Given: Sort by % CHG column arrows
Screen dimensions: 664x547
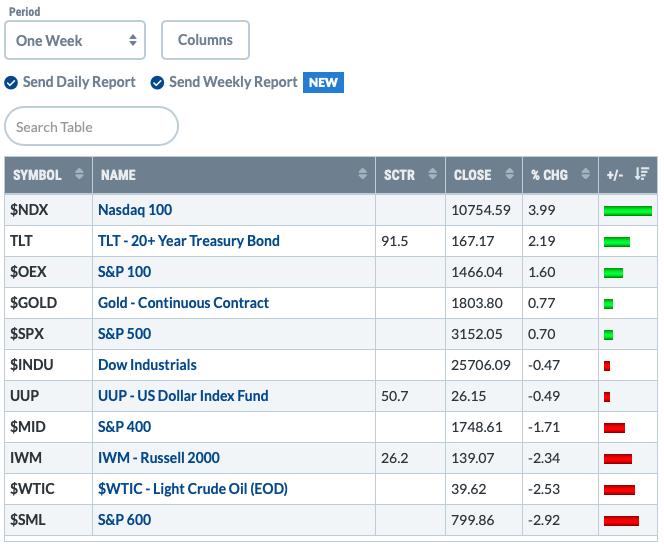Looking at the screenshot, I should (x=585, y=174).
